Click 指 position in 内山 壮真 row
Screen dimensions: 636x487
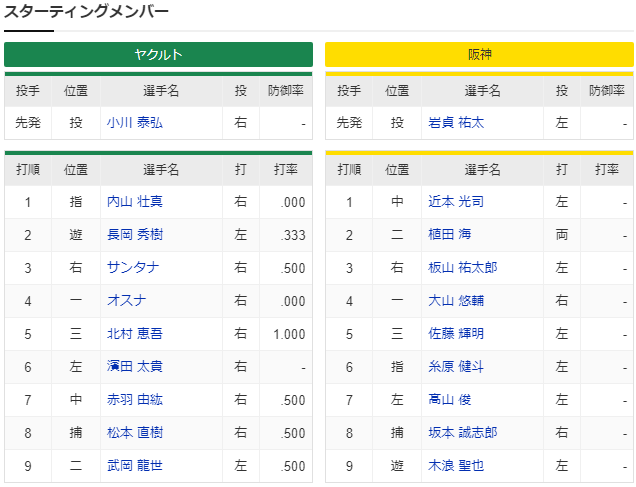point(76,202)
